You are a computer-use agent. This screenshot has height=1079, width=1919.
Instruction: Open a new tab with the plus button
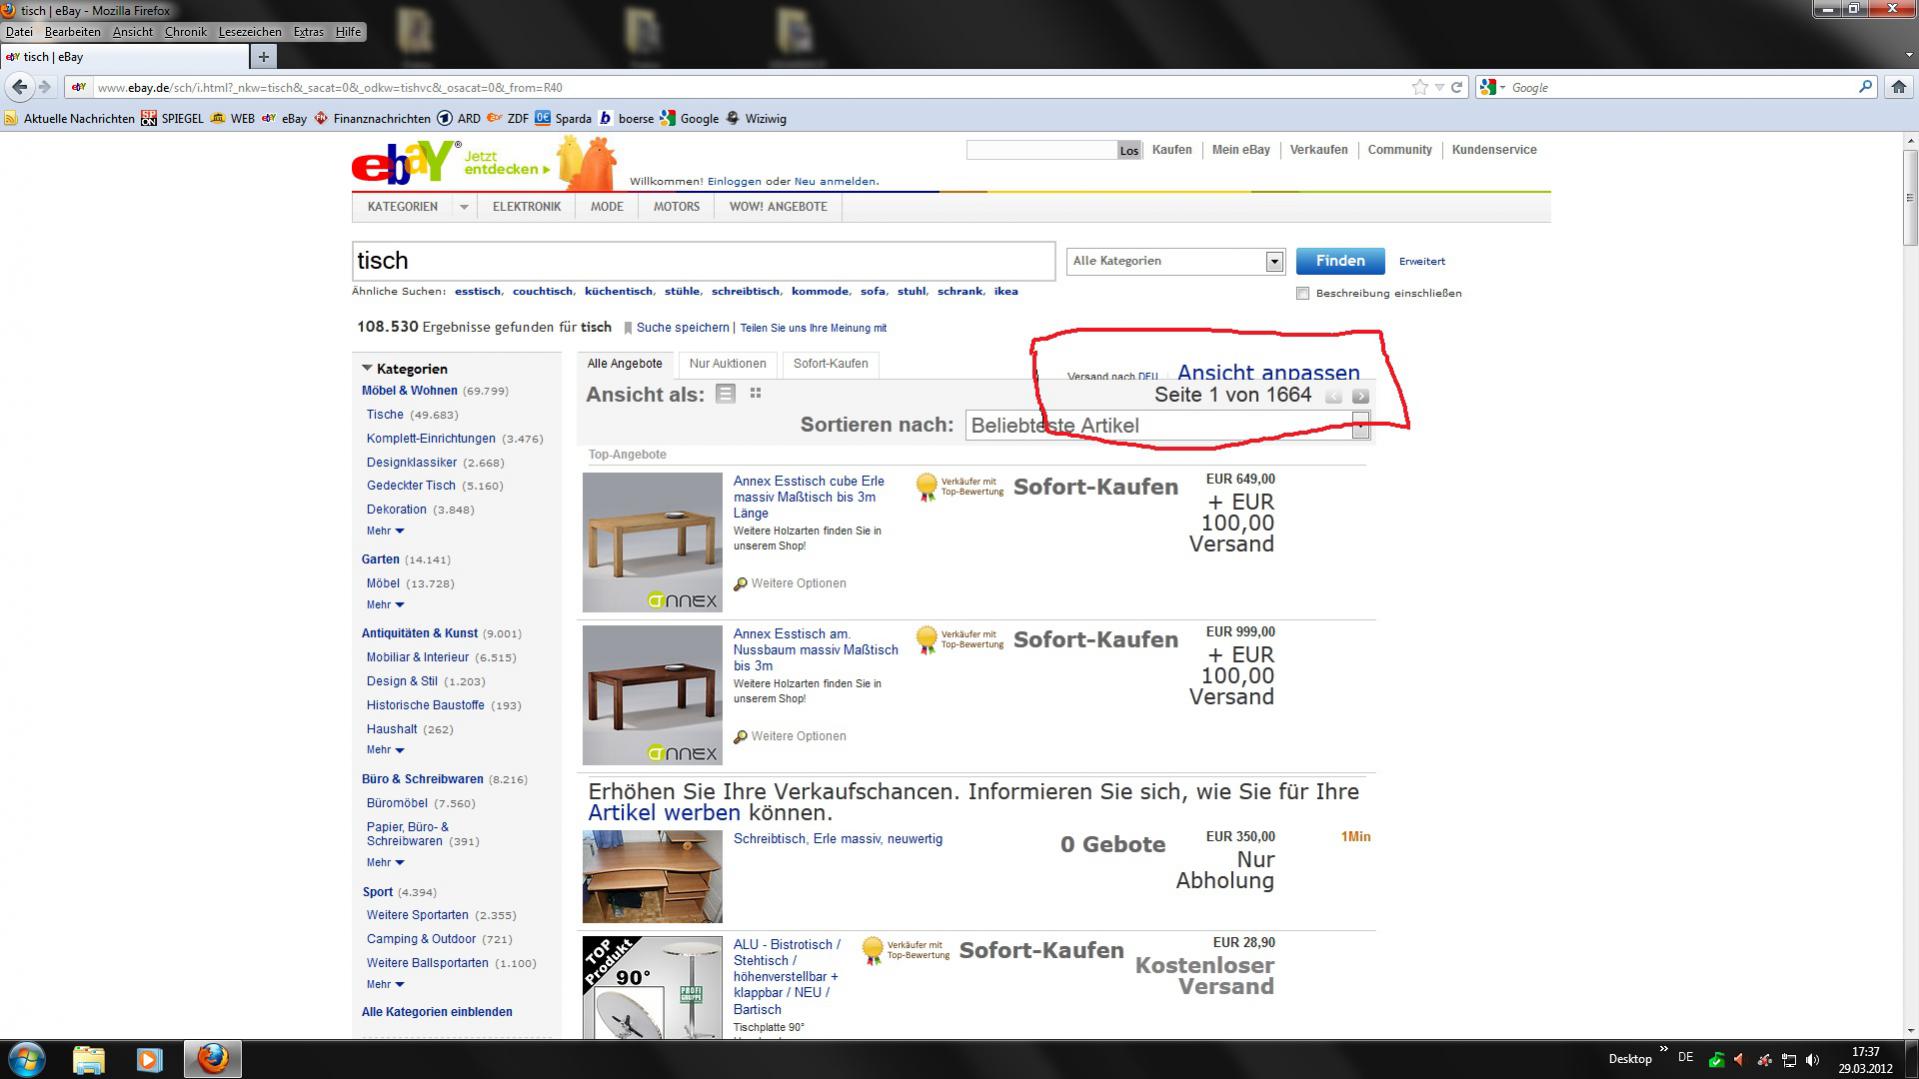point(263,57)
